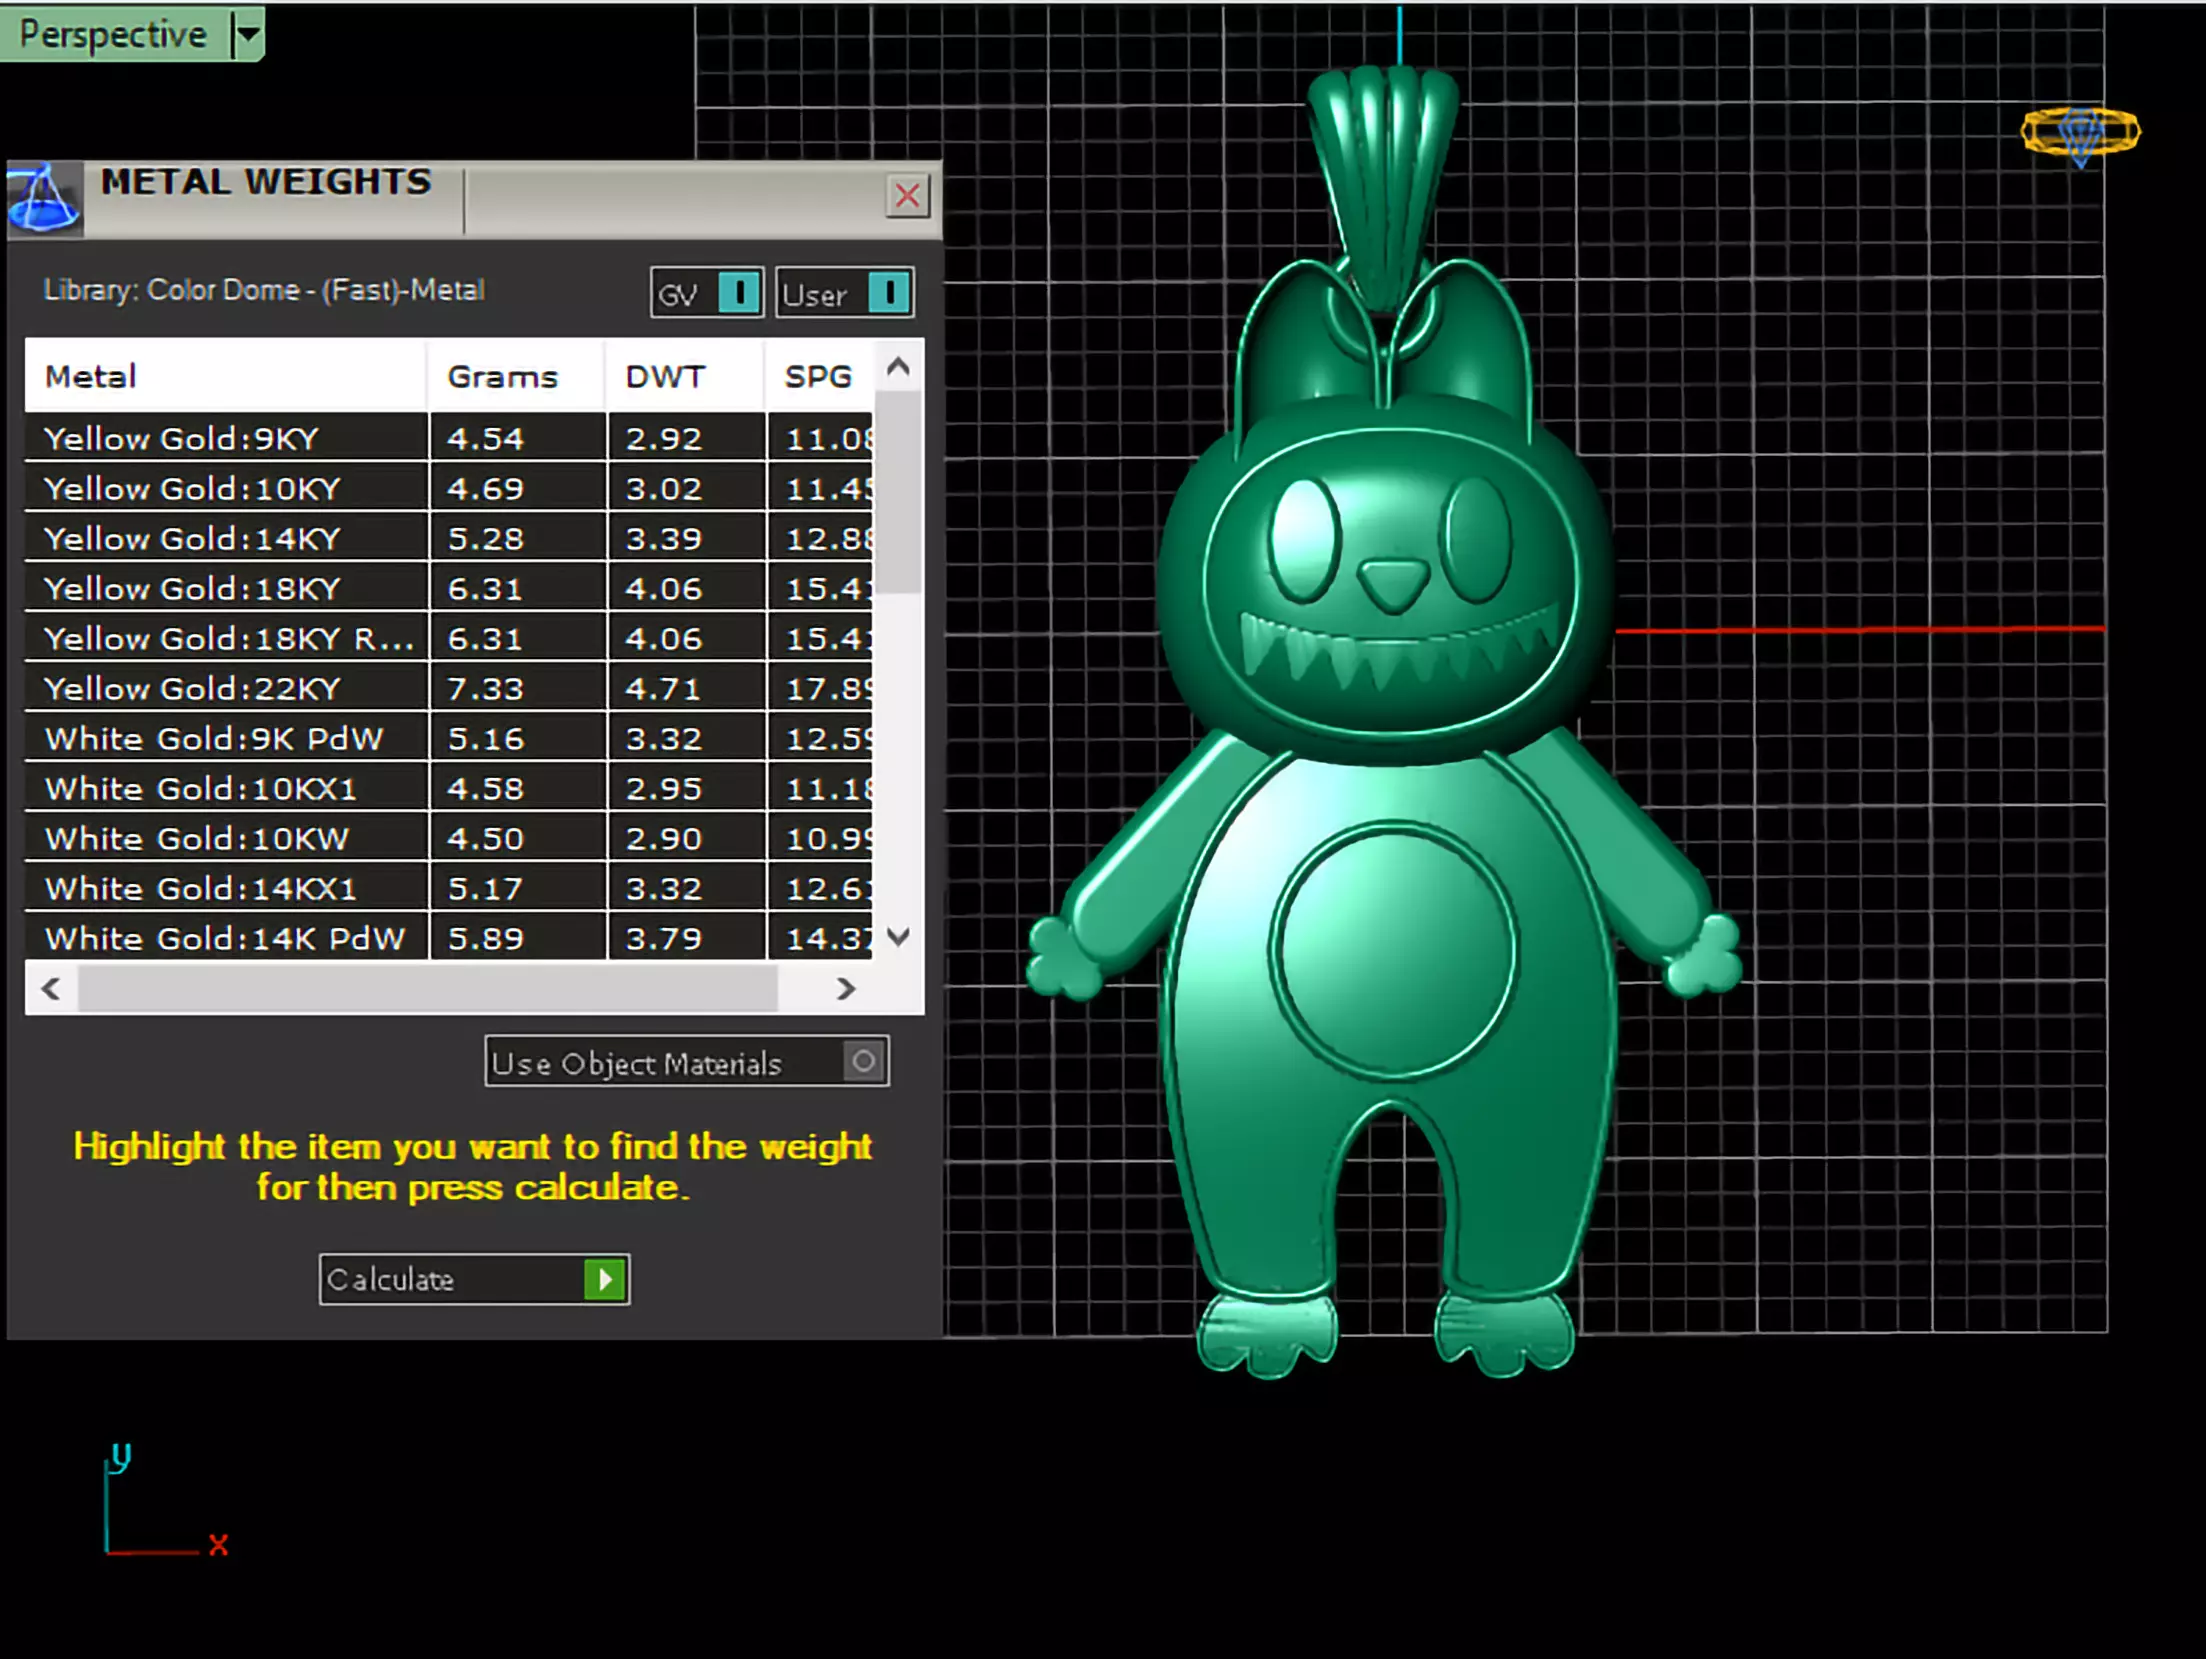Click the Metal column header

coord(90,377)
